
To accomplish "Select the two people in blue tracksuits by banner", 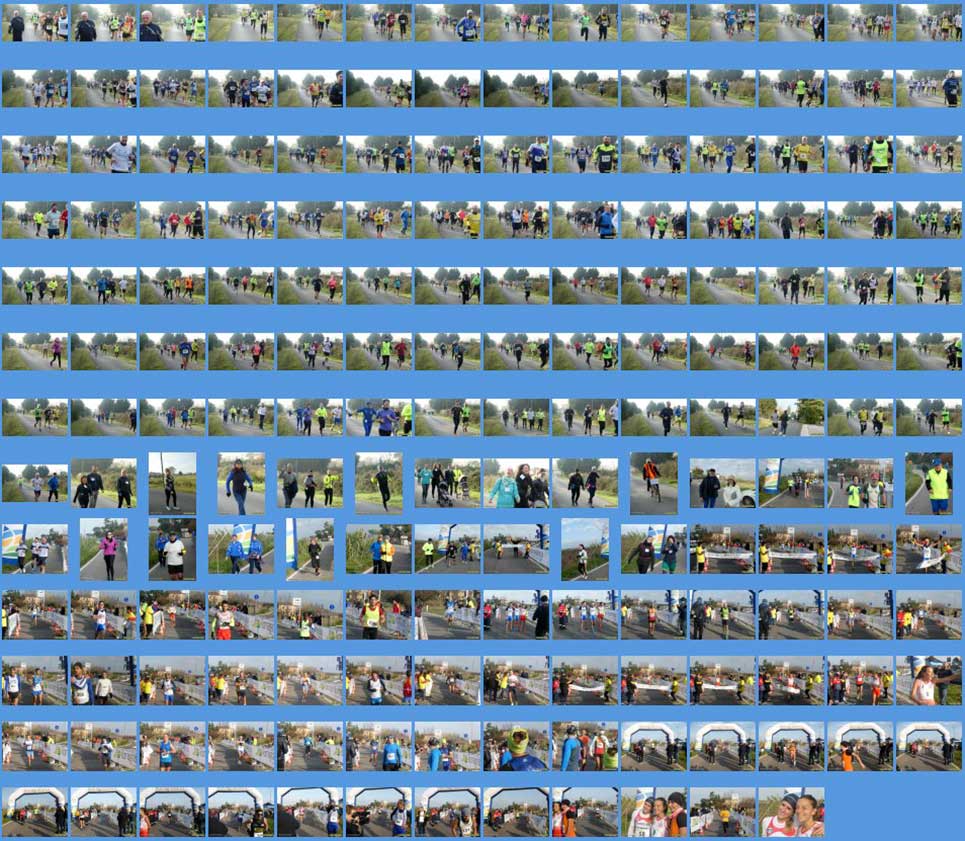I will 241,549.
